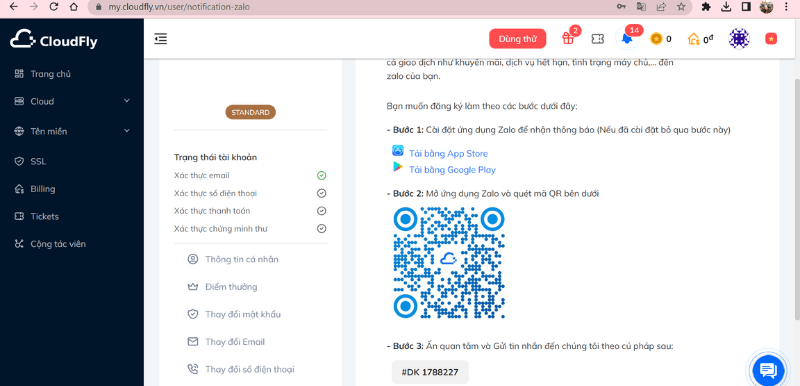Viewport: 800px width, 386px height.
Task: Click the password key icon in address bar
Action: tap(621, 7)
